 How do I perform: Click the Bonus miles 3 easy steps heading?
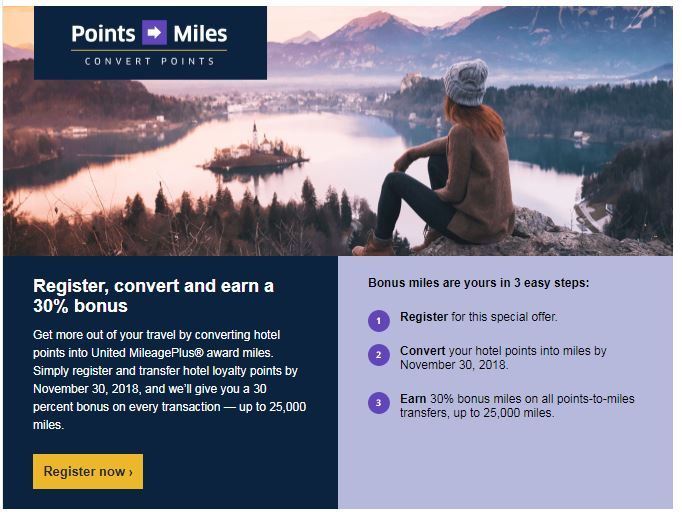click(478, 283)
